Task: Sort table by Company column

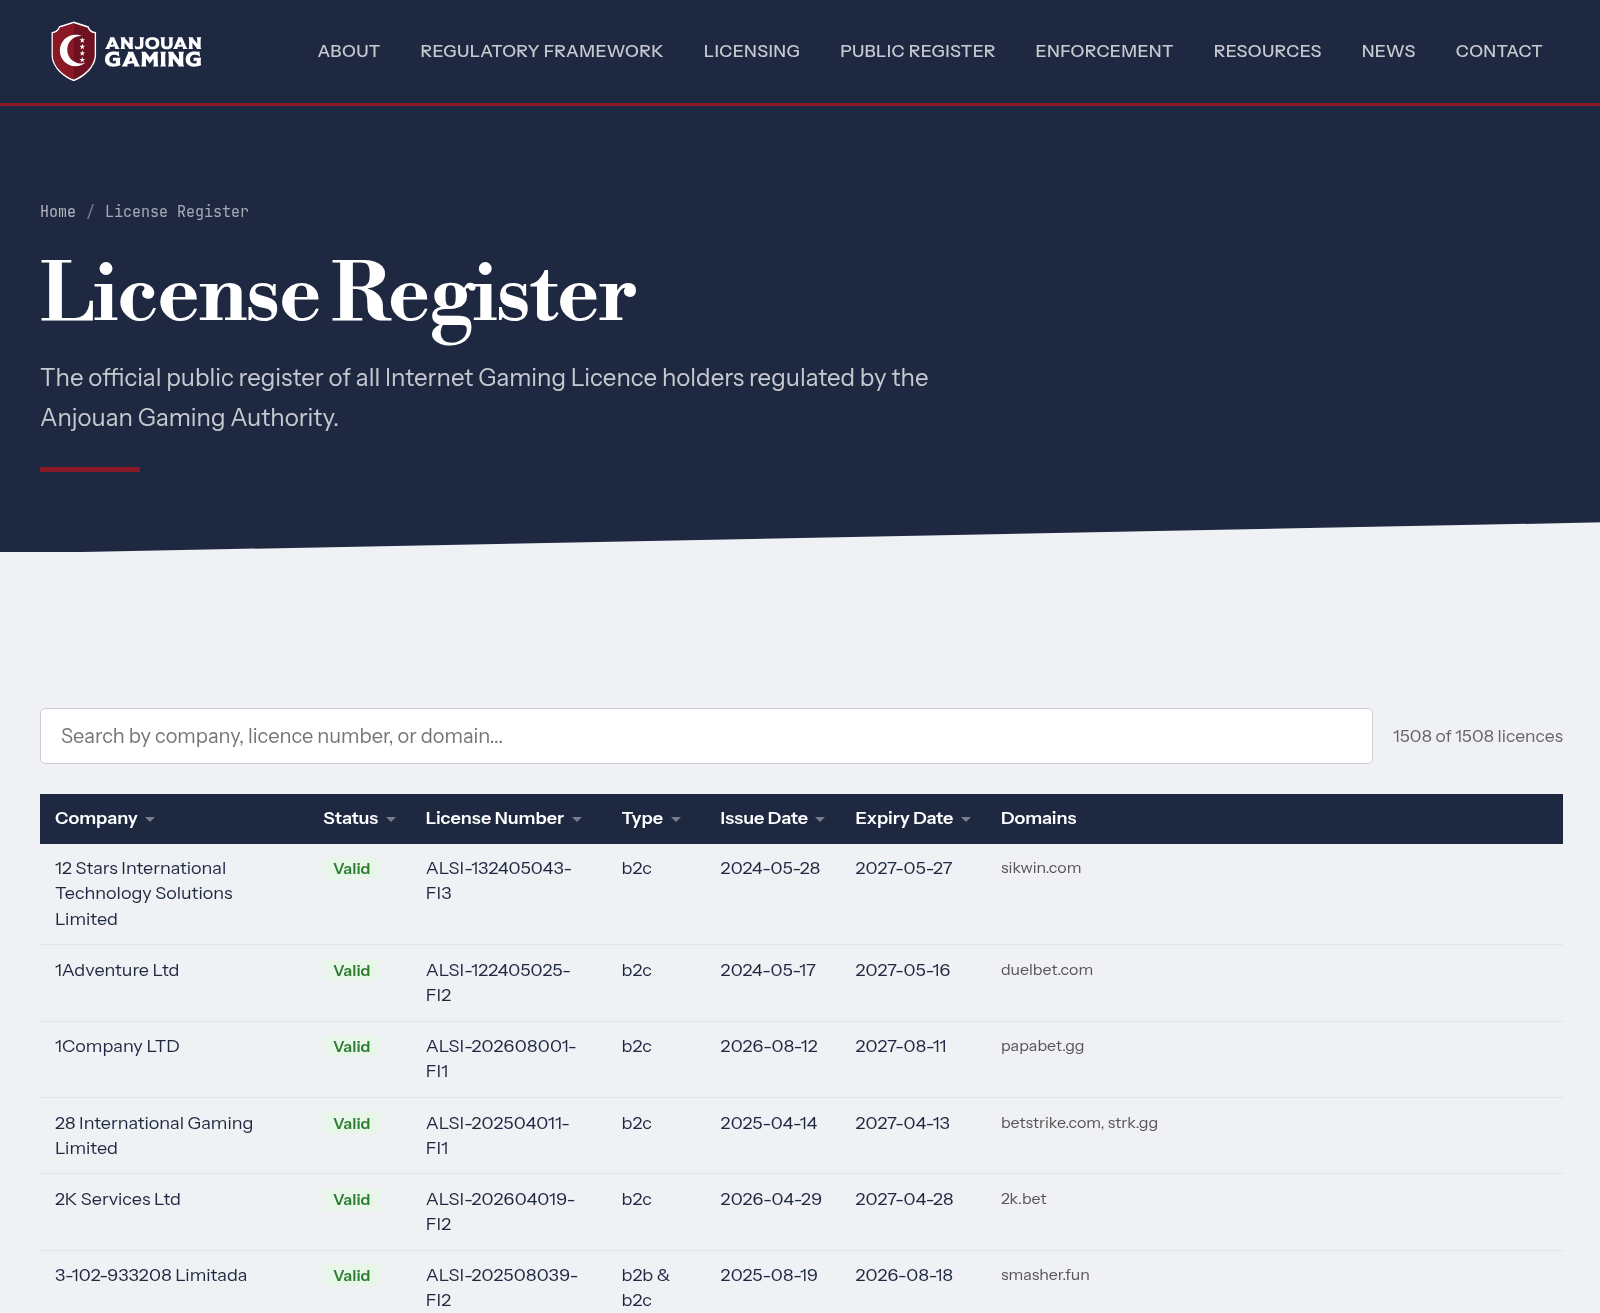Action: click(x=105, y=818)
